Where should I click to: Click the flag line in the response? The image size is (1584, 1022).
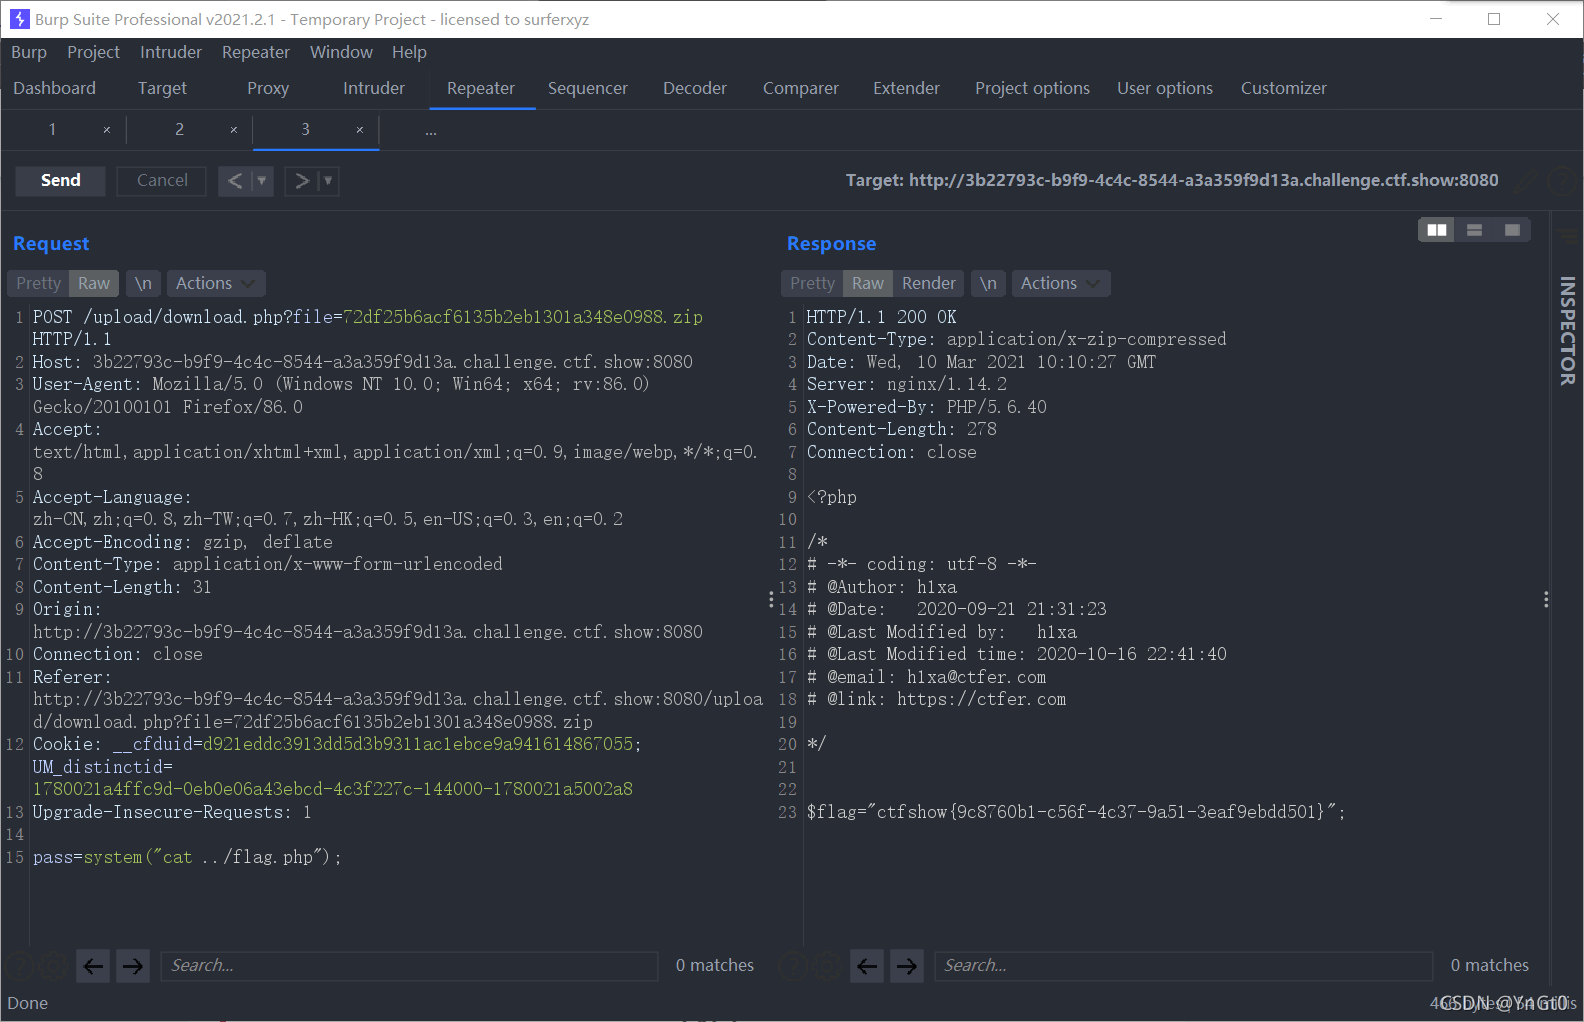pyautogui.click(x=1076, y=812)
